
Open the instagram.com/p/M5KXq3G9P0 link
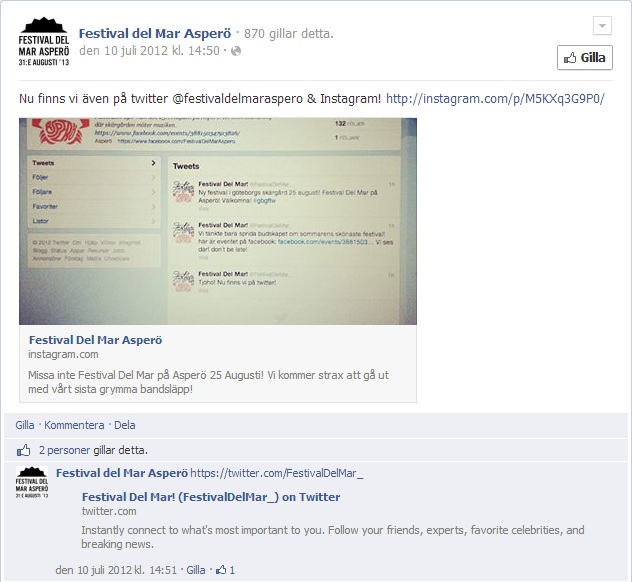pyautogui.click(x=495, y=99)
